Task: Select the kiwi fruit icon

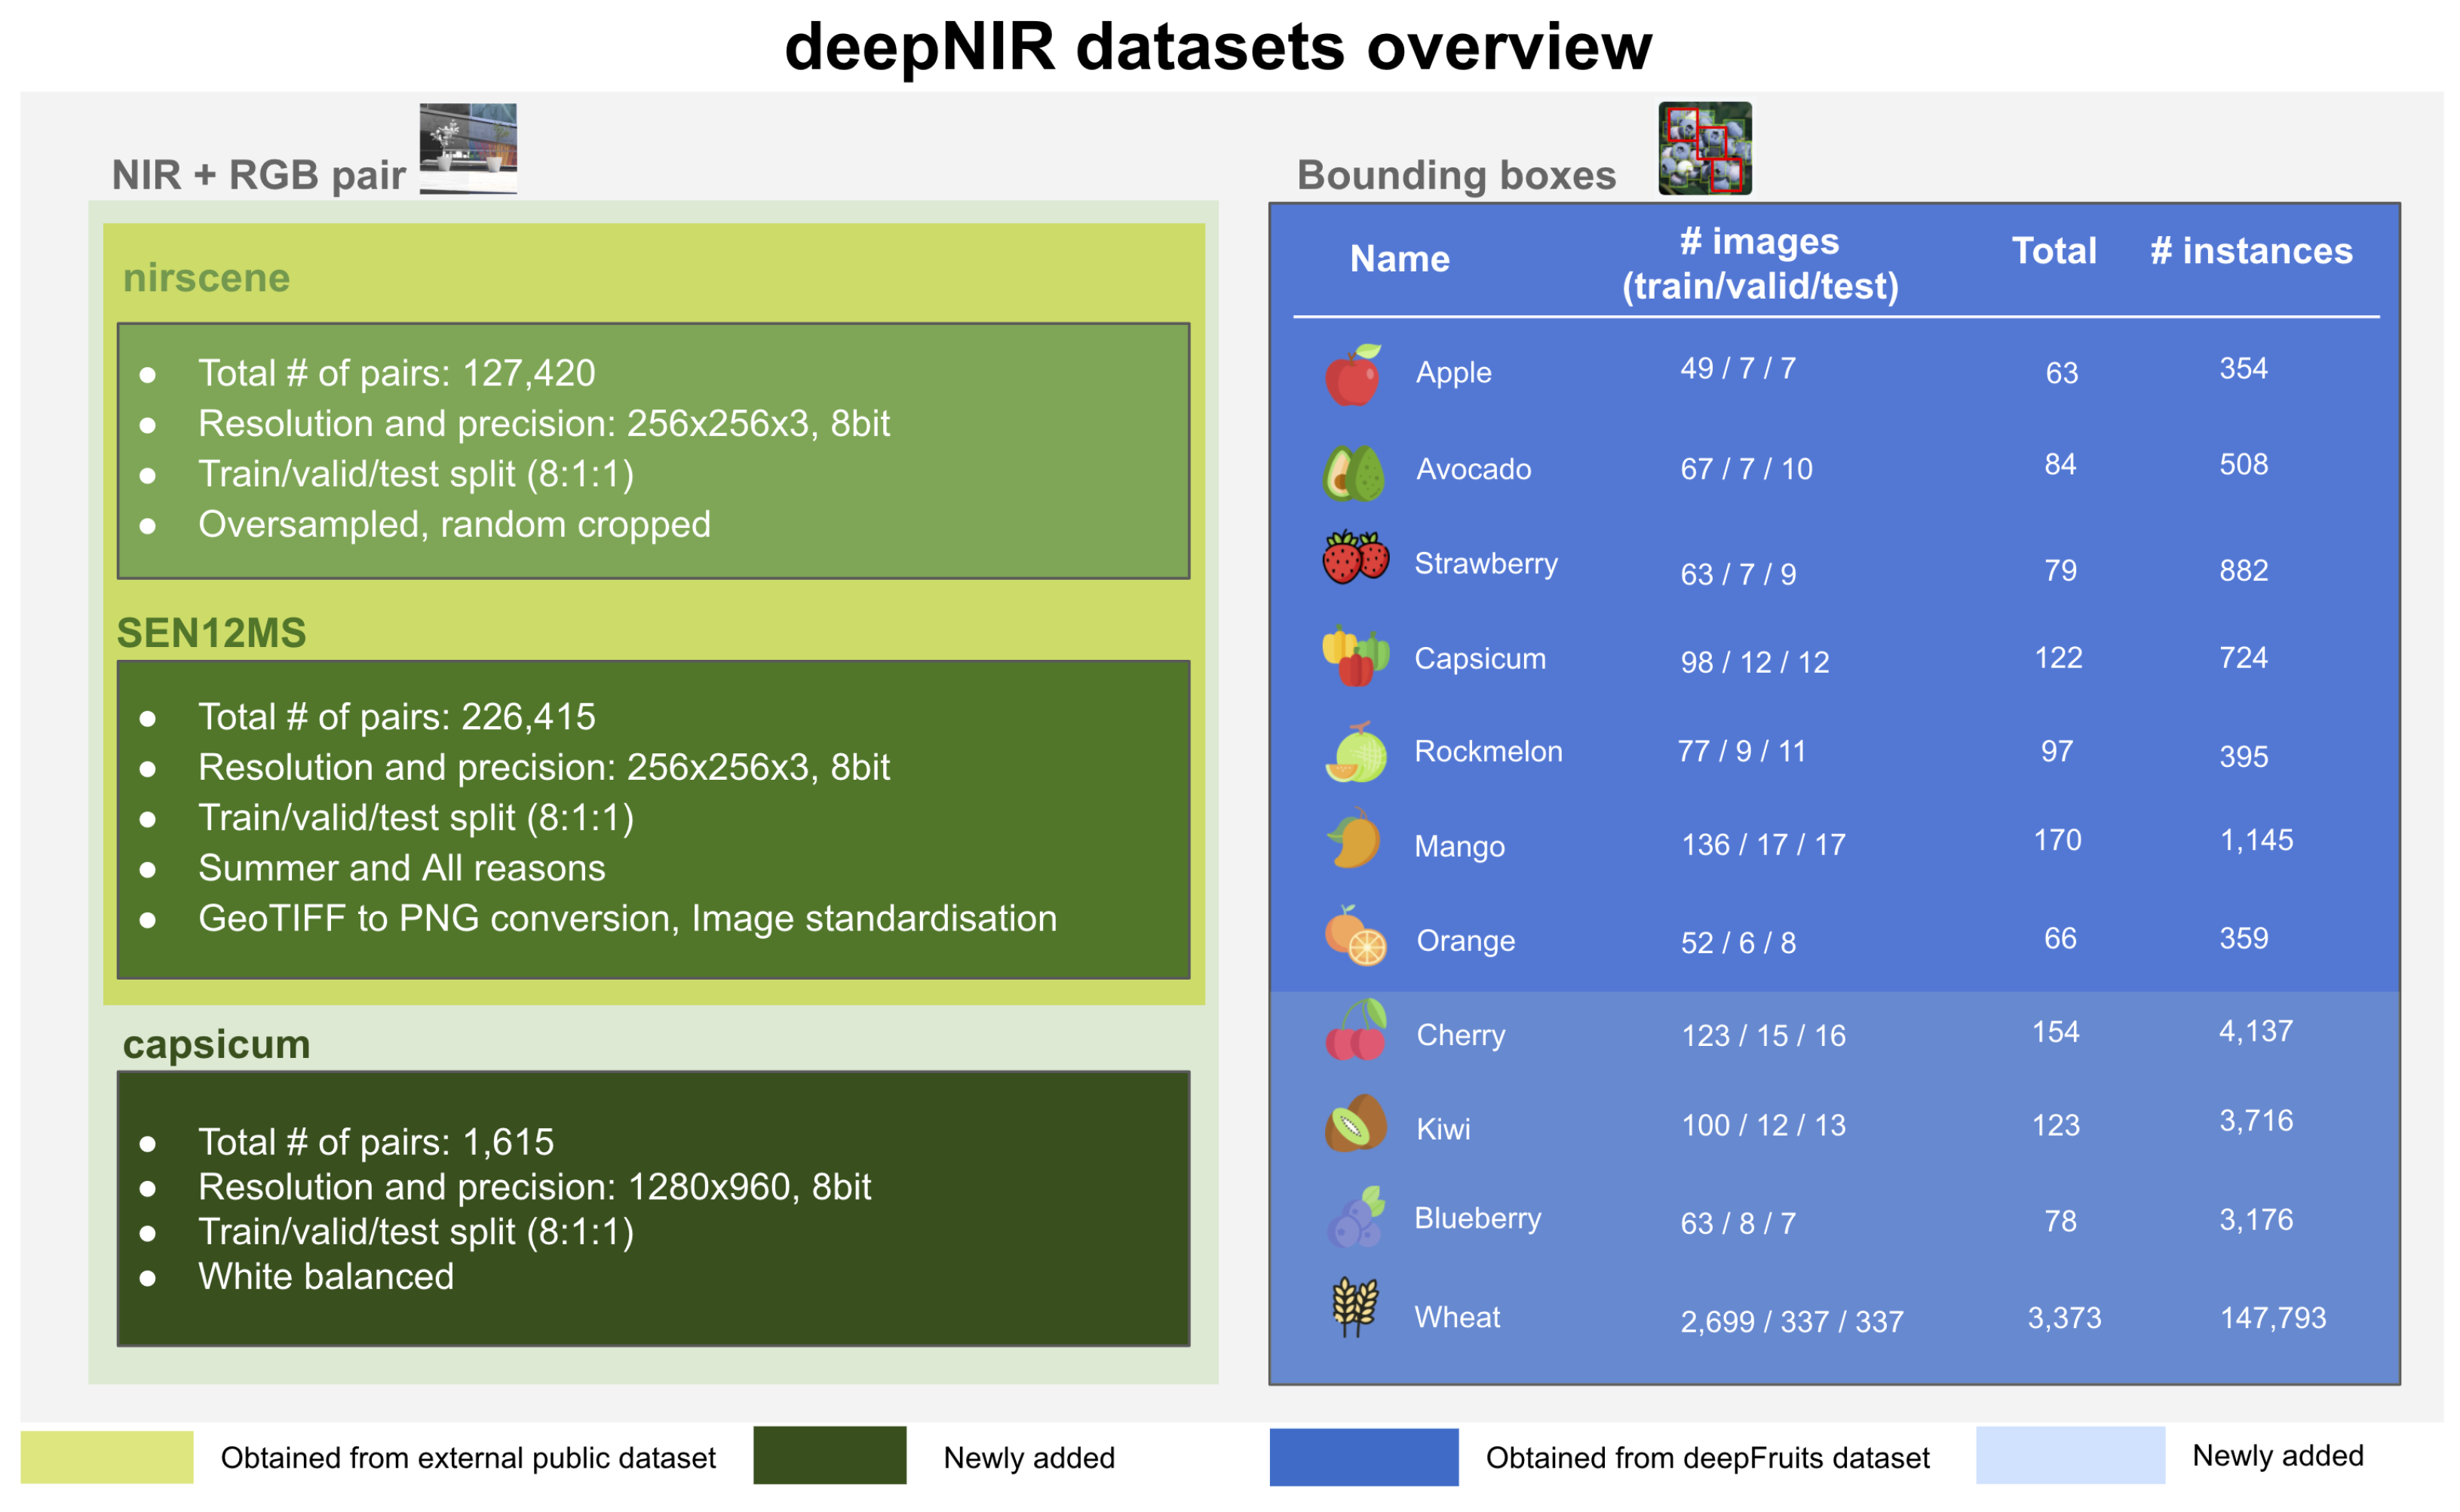Action: point(1355,1123)
